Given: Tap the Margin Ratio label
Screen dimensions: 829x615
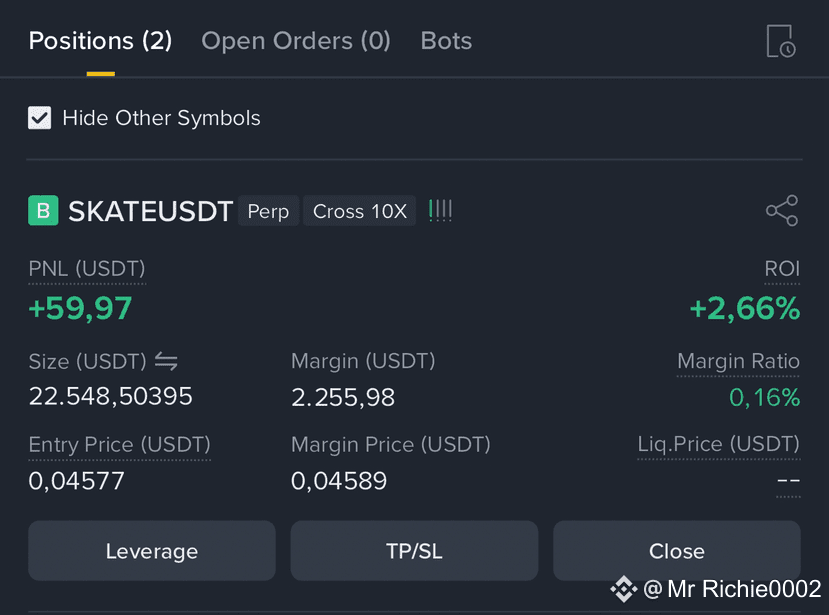Looking at the screenshot, I should point(738,361).
